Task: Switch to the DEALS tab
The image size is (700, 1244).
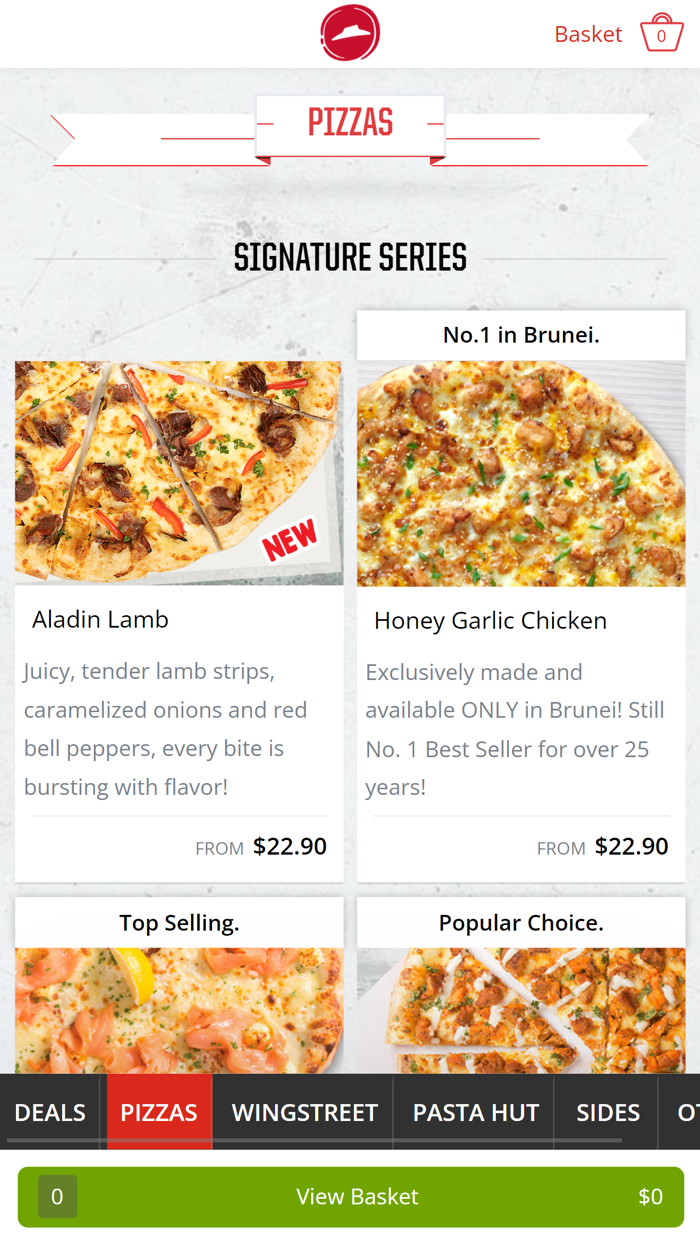Action: pos(49,1112)
